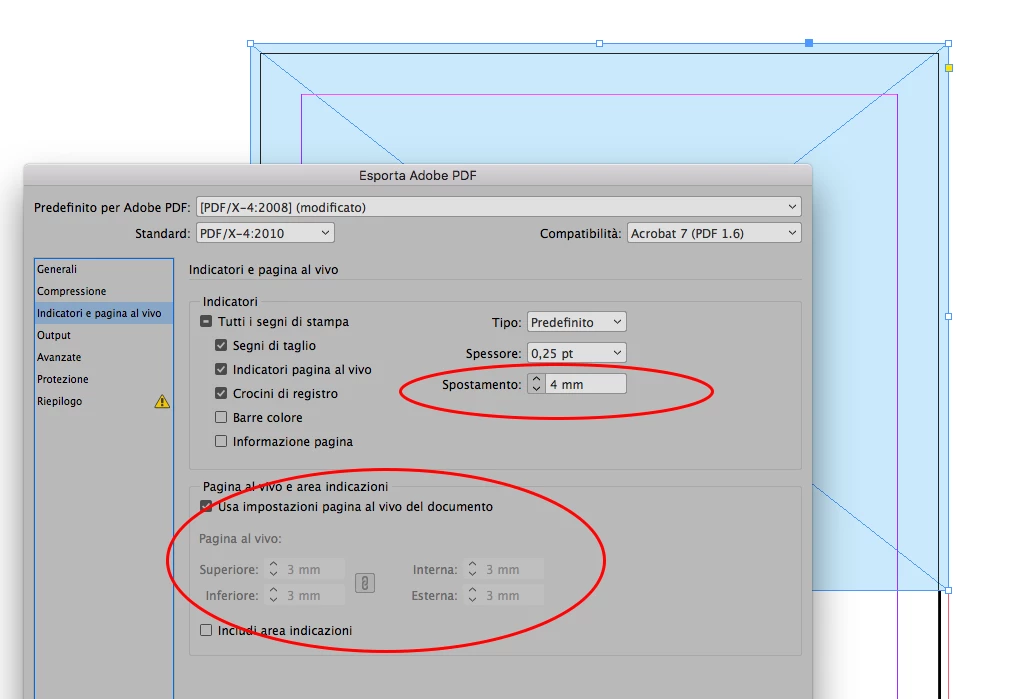The height and width of the screenshot is (699, 1014).
Task: Uncheck Indicatori pagina al vivo
Action: coord(221,369)
